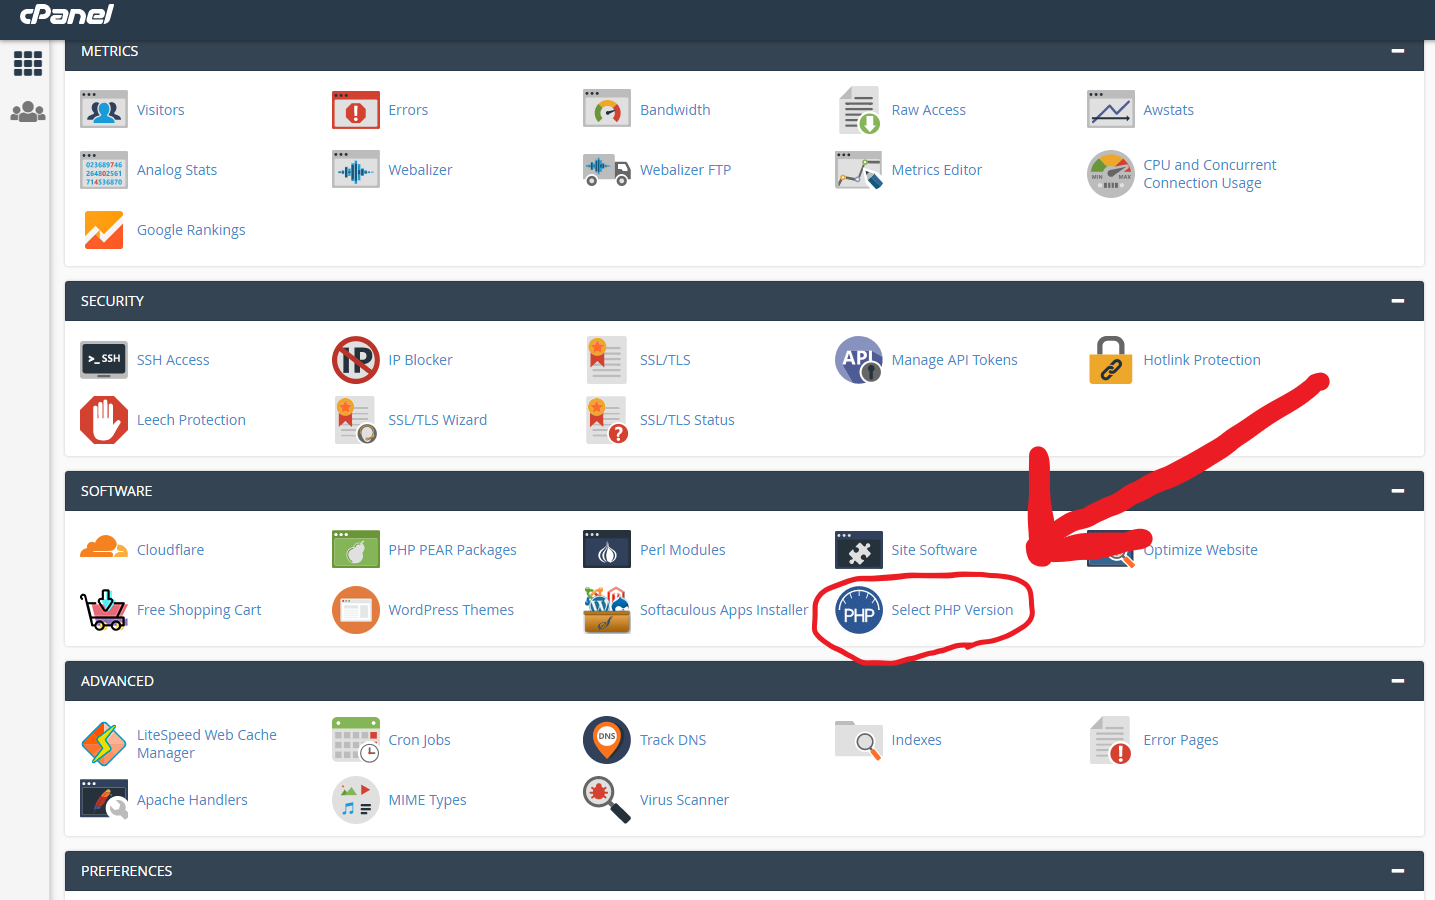The image size is (1435, 900).
Task: Click the SSL/TLS Status link
Action: 687,420
